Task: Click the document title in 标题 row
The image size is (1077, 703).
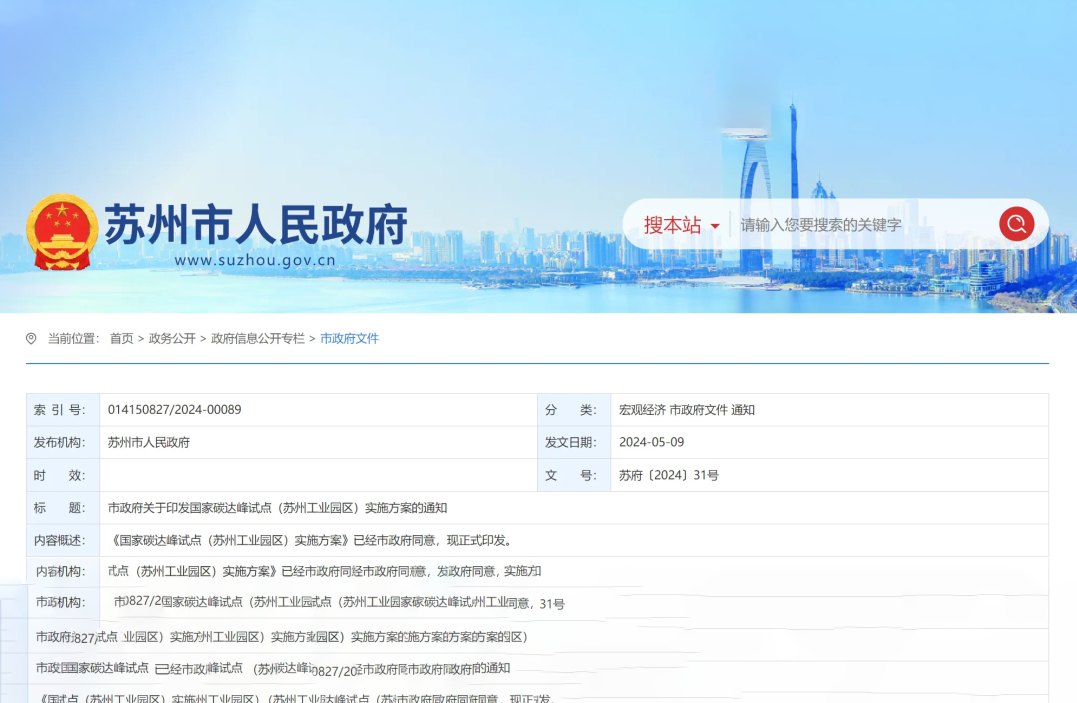Action: point(277,508)
